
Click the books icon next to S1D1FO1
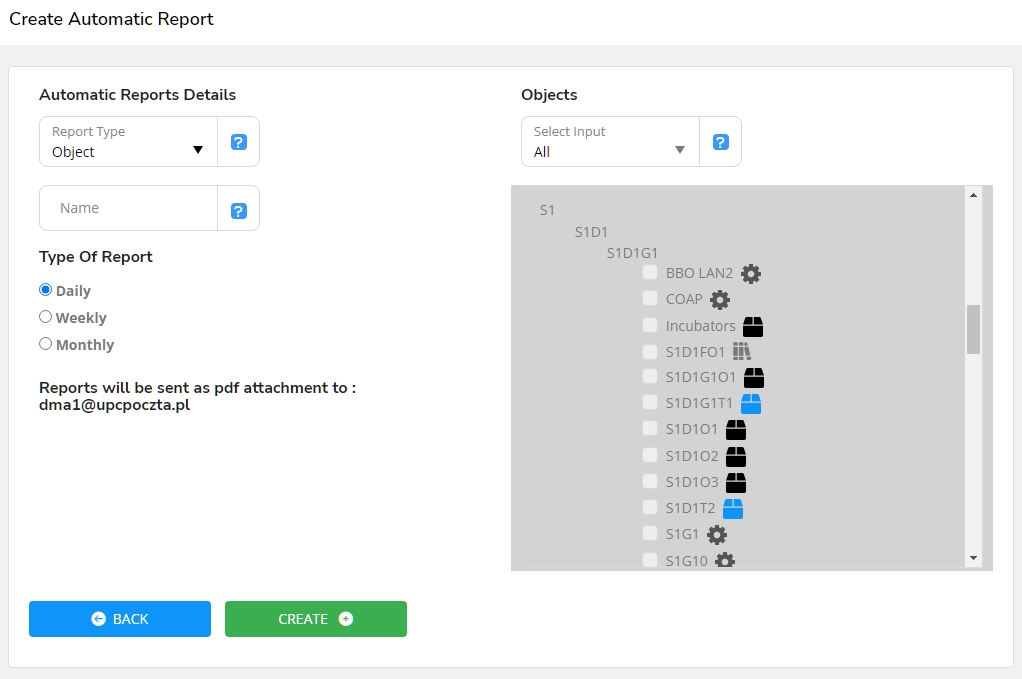coord(741,351)
